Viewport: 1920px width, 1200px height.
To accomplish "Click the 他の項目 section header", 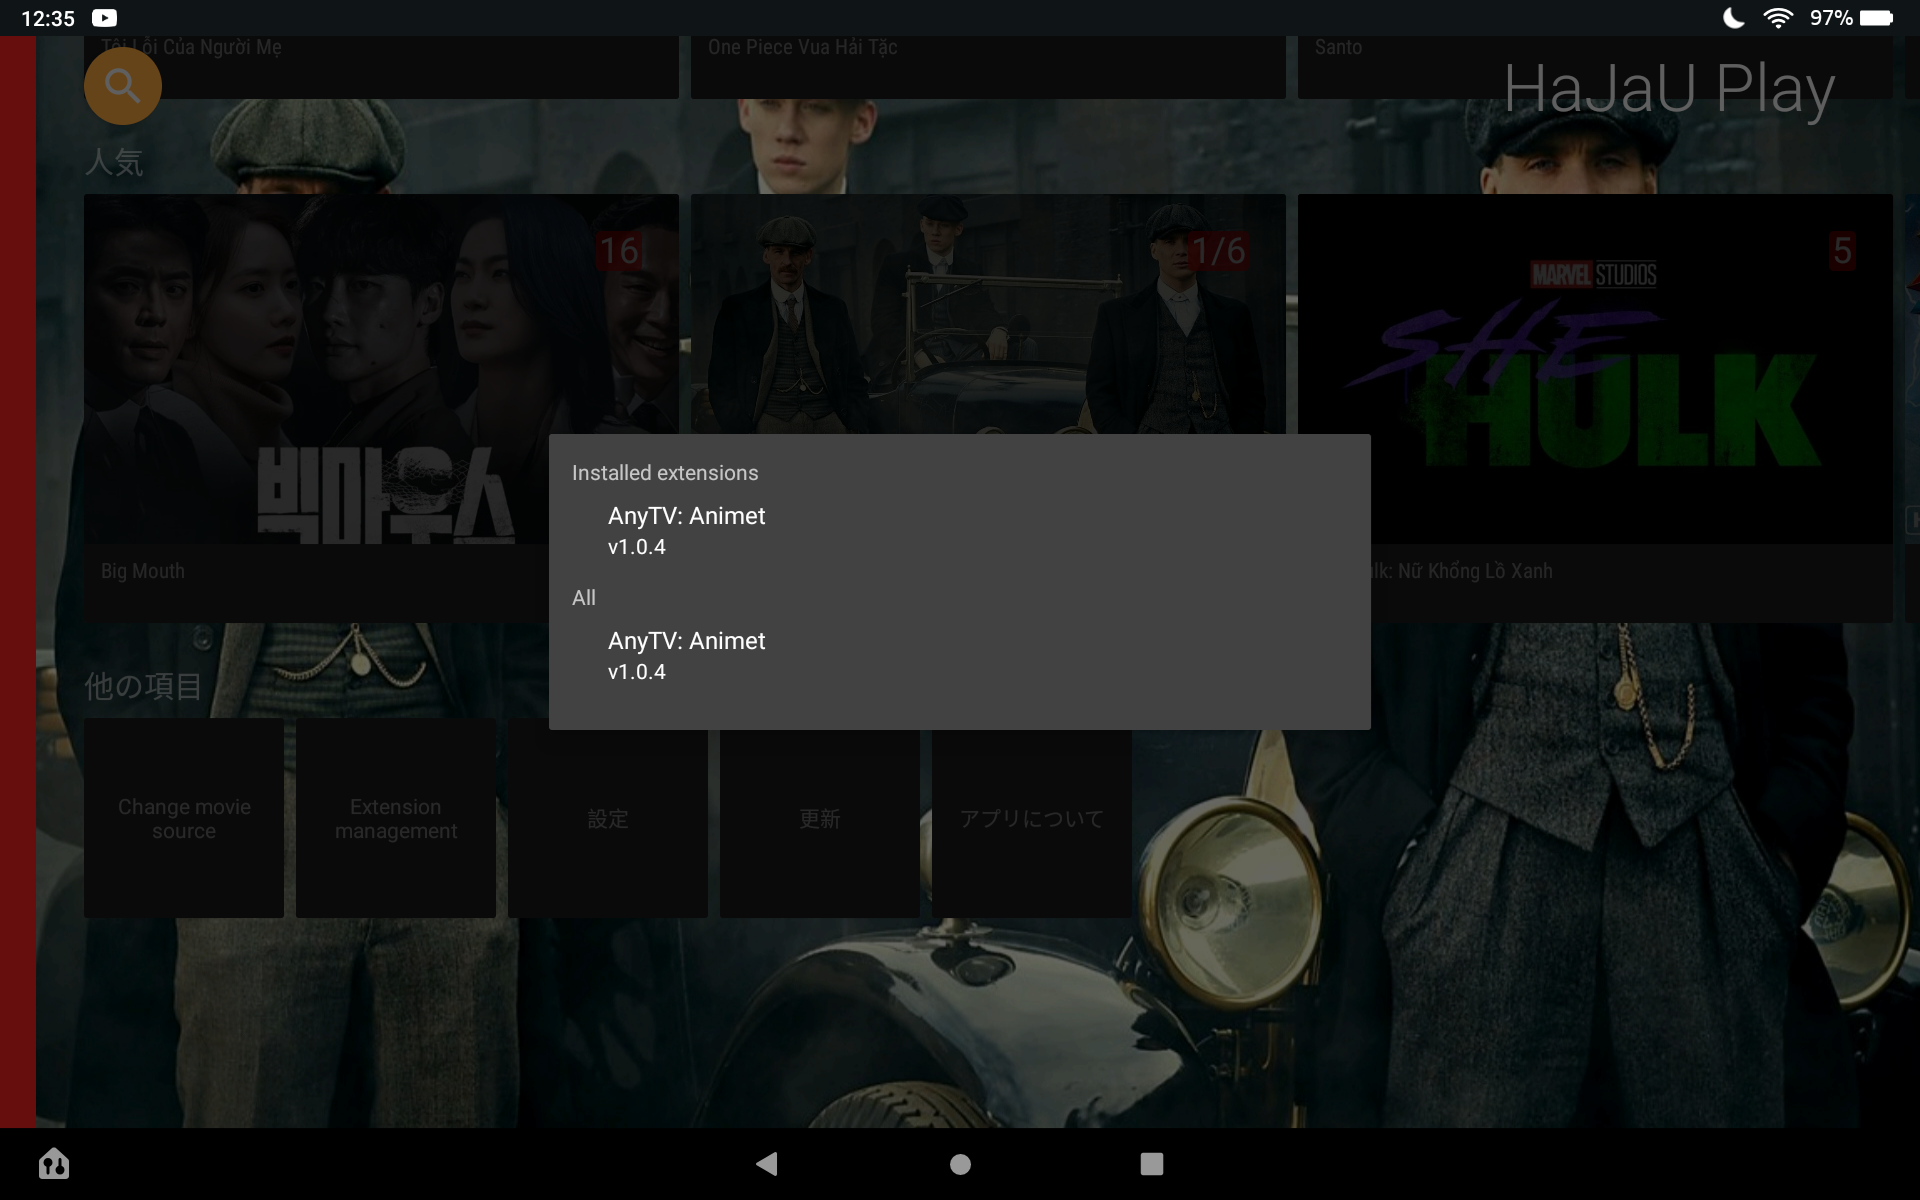I will [x=144, y=686].
